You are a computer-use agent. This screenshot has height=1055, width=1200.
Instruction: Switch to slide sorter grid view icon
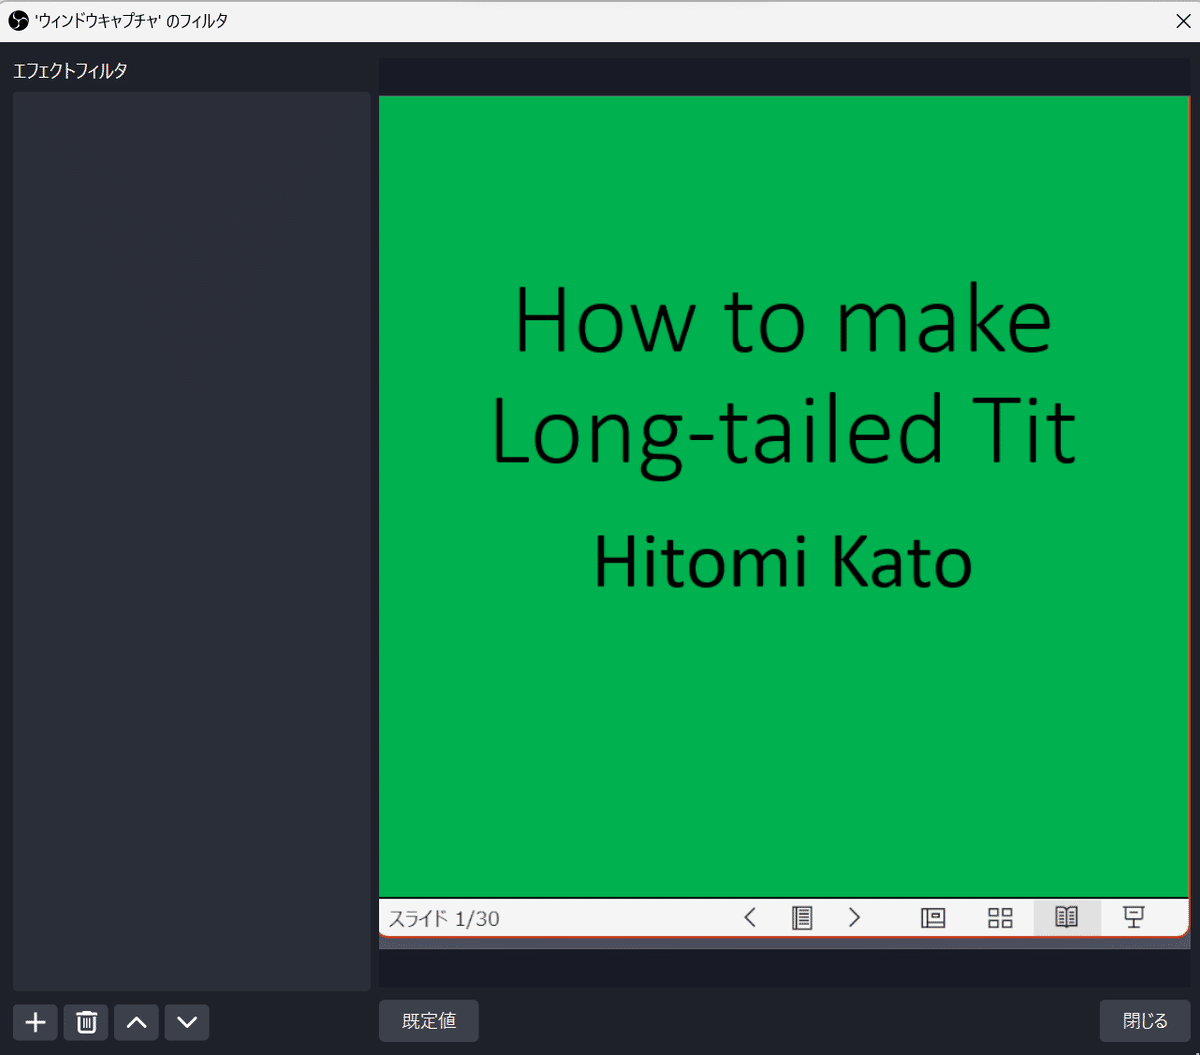[1000, 917]
